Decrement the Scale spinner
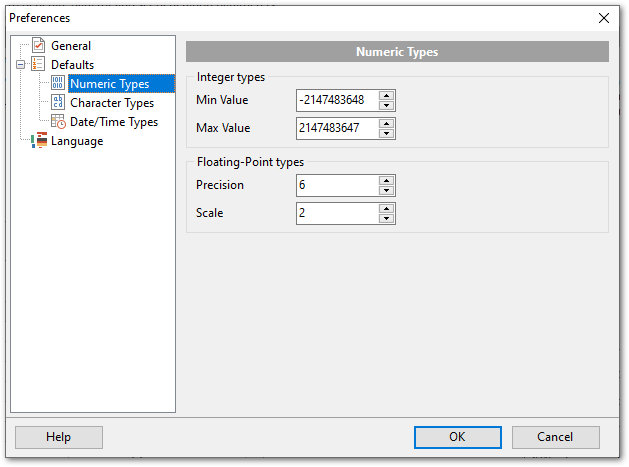The height and width of the screenshot is (467, 629). tap(386, 218)
